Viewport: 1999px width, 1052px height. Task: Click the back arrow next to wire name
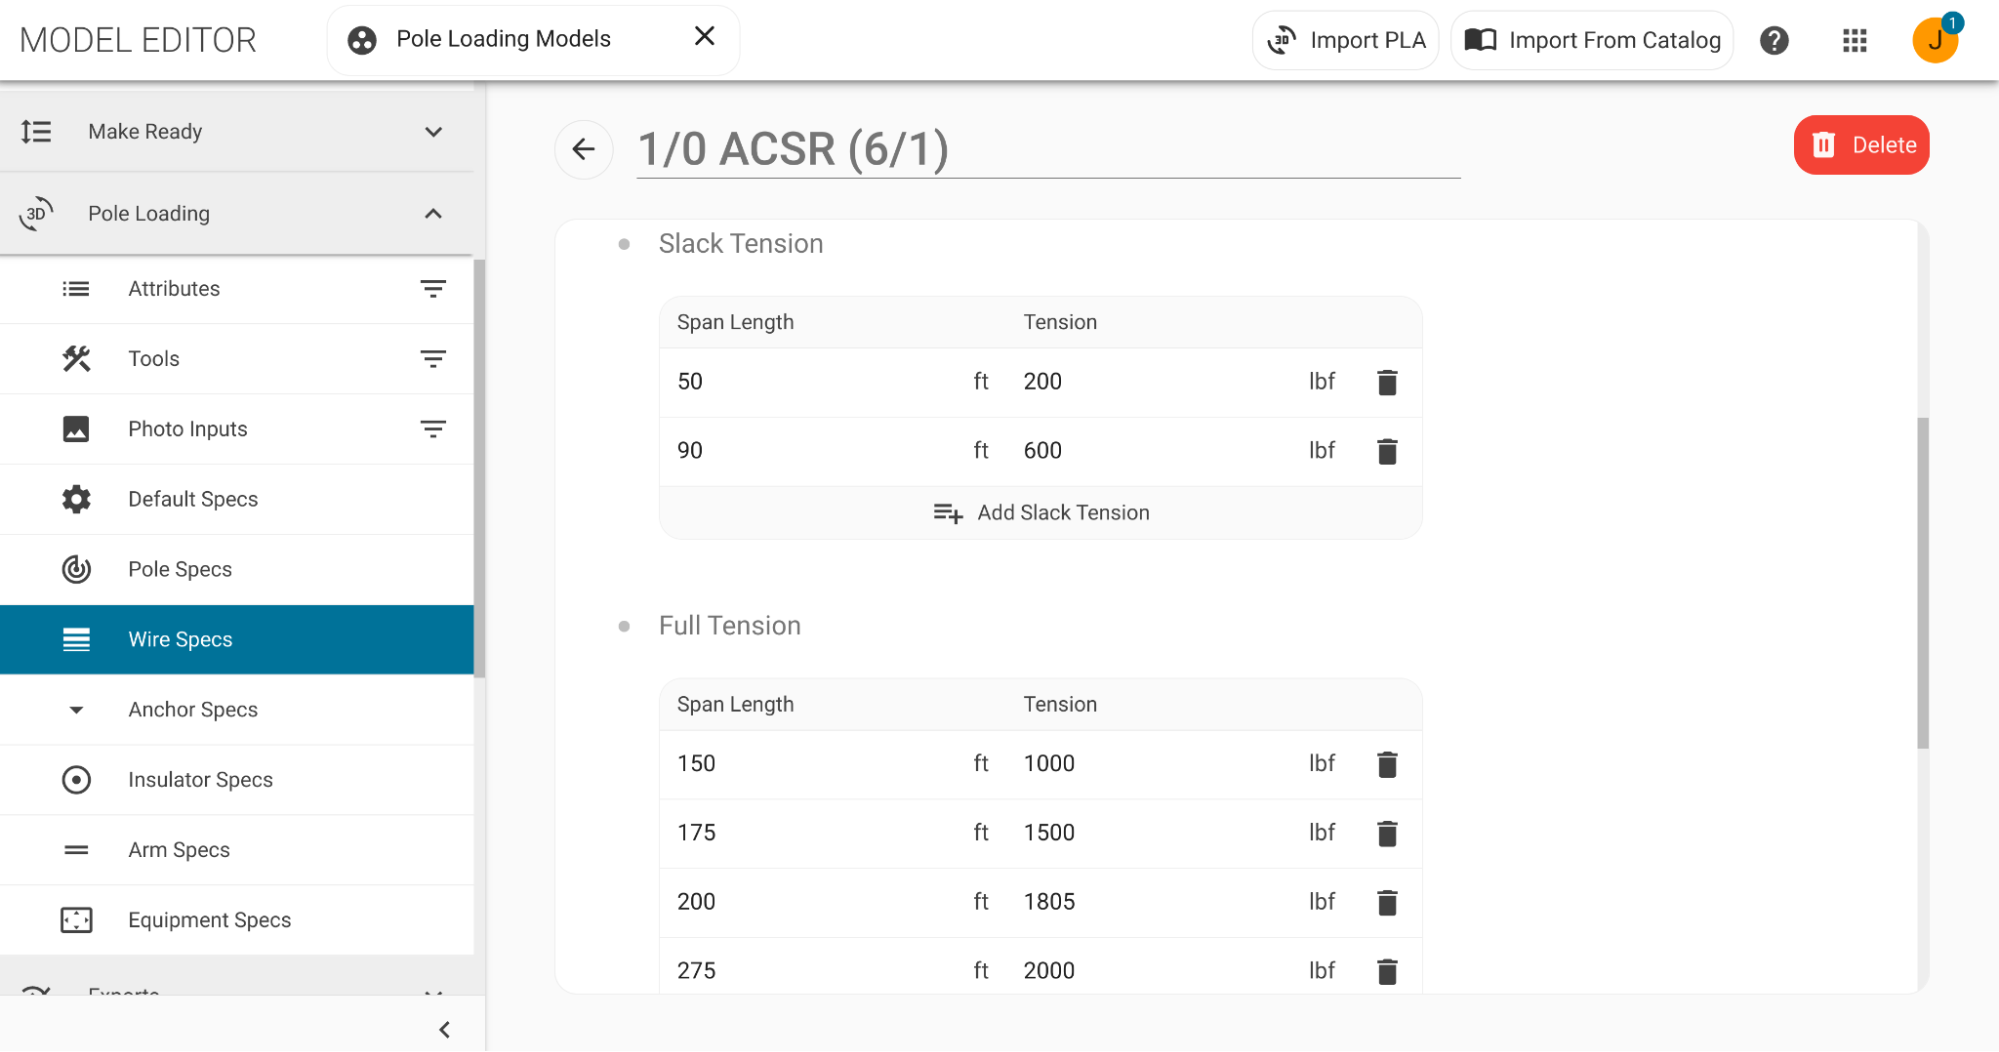(x=583, y=150)
